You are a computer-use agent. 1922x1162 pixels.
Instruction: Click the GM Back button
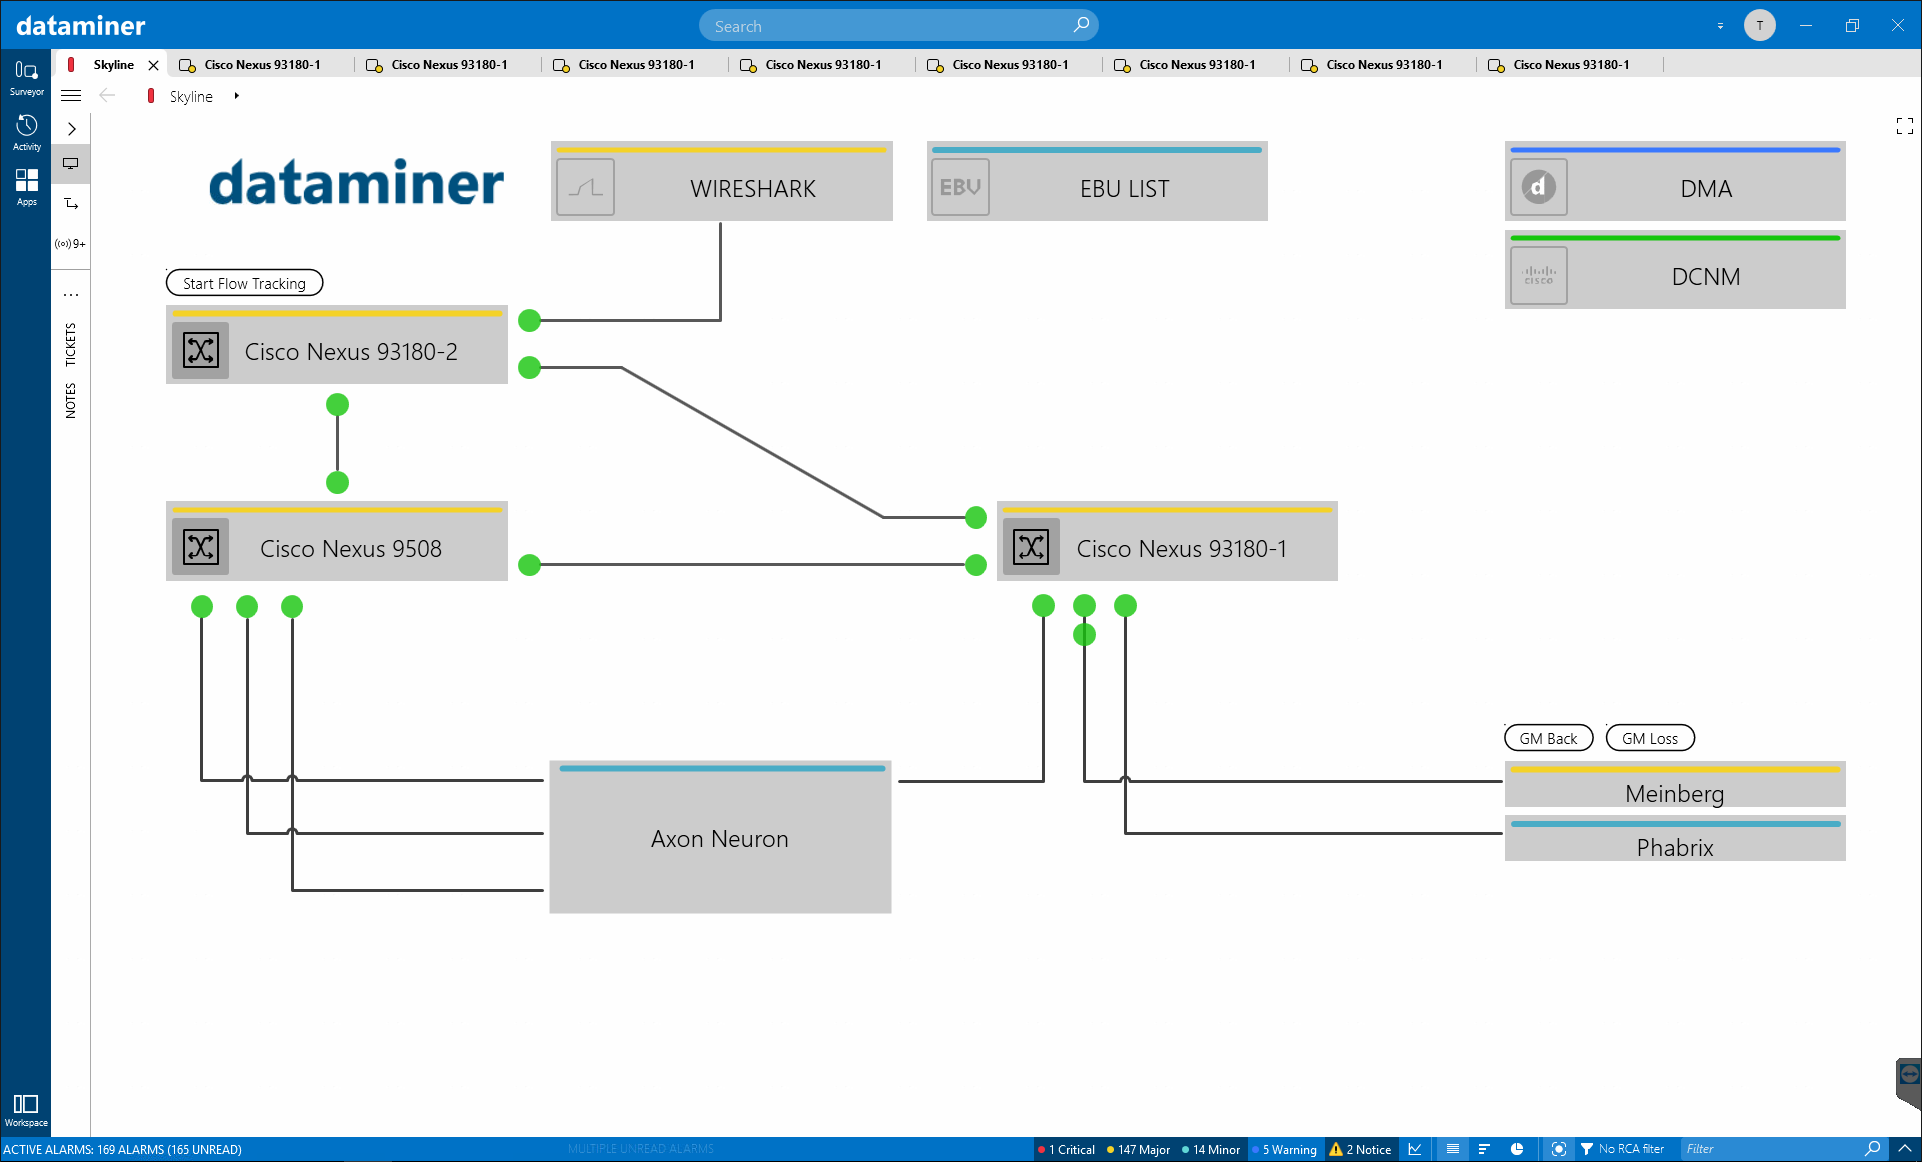(1548, 738)
